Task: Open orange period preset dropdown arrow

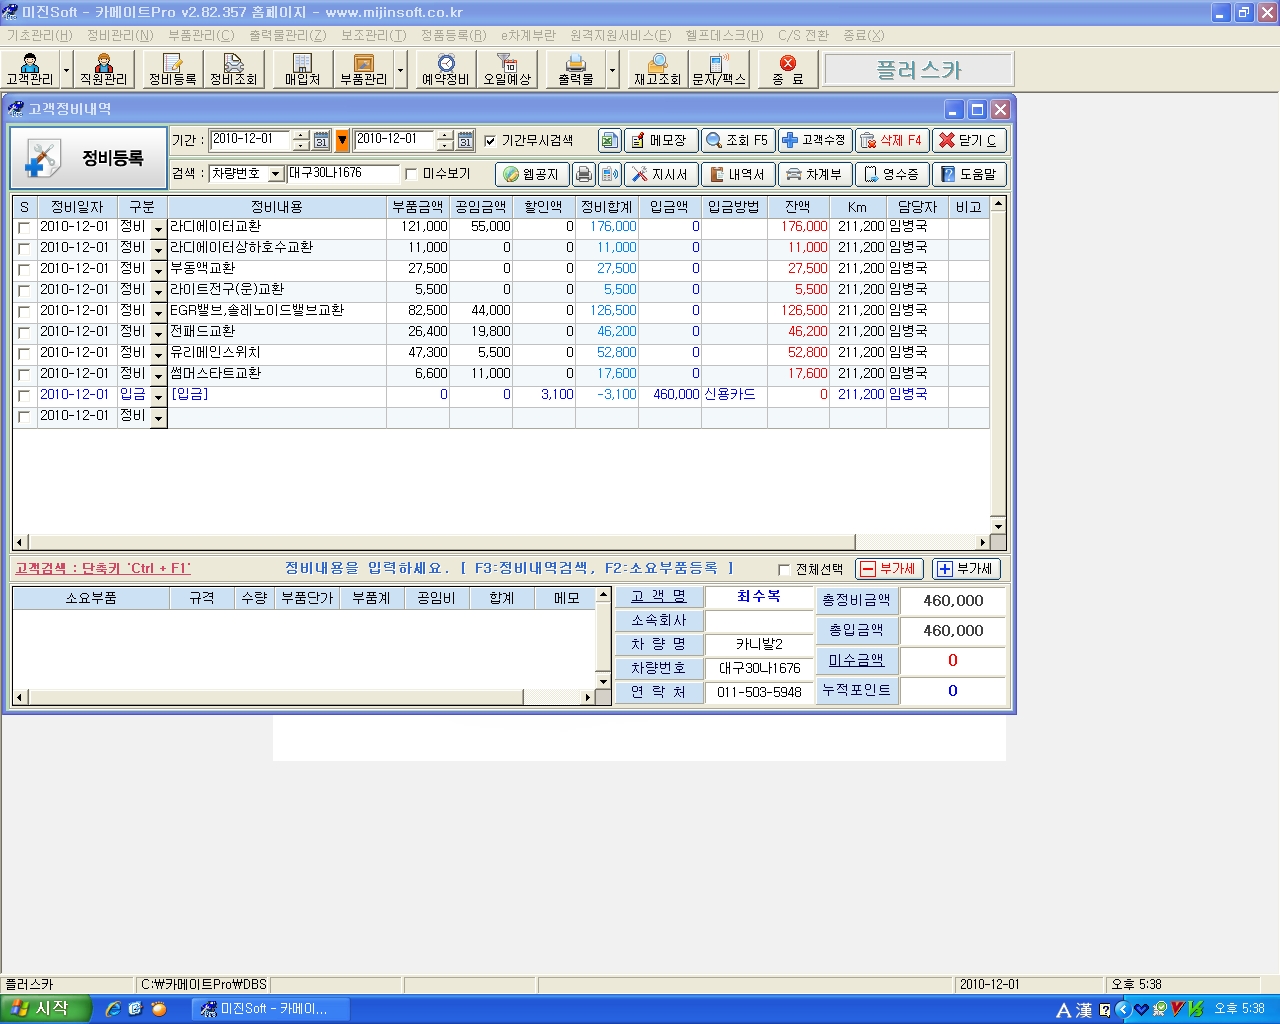Action: point(342,141)
